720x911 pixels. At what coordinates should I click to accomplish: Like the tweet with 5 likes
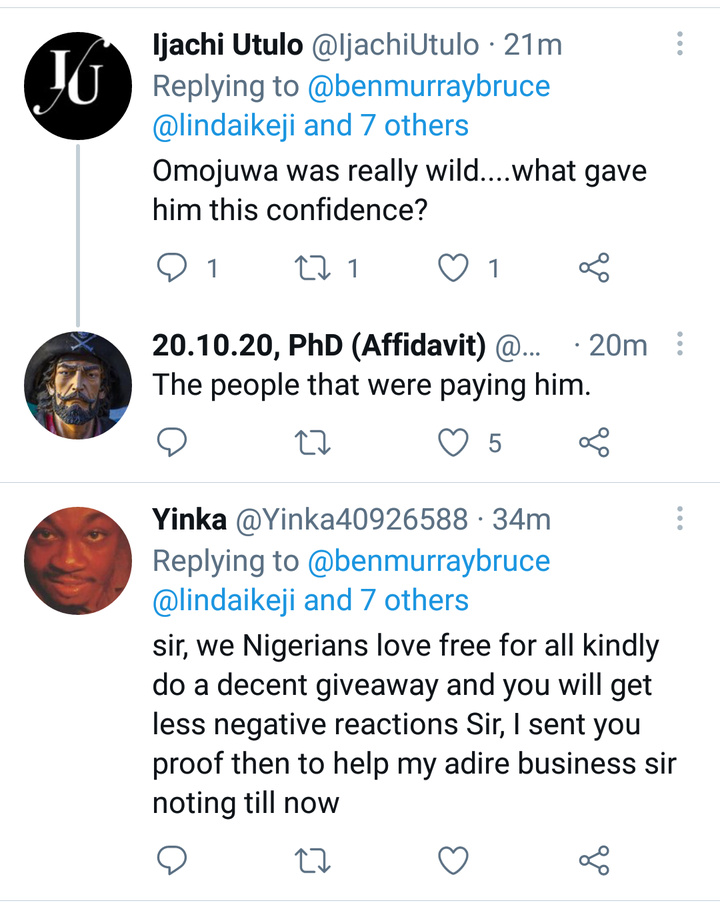(x=453, y=443)
